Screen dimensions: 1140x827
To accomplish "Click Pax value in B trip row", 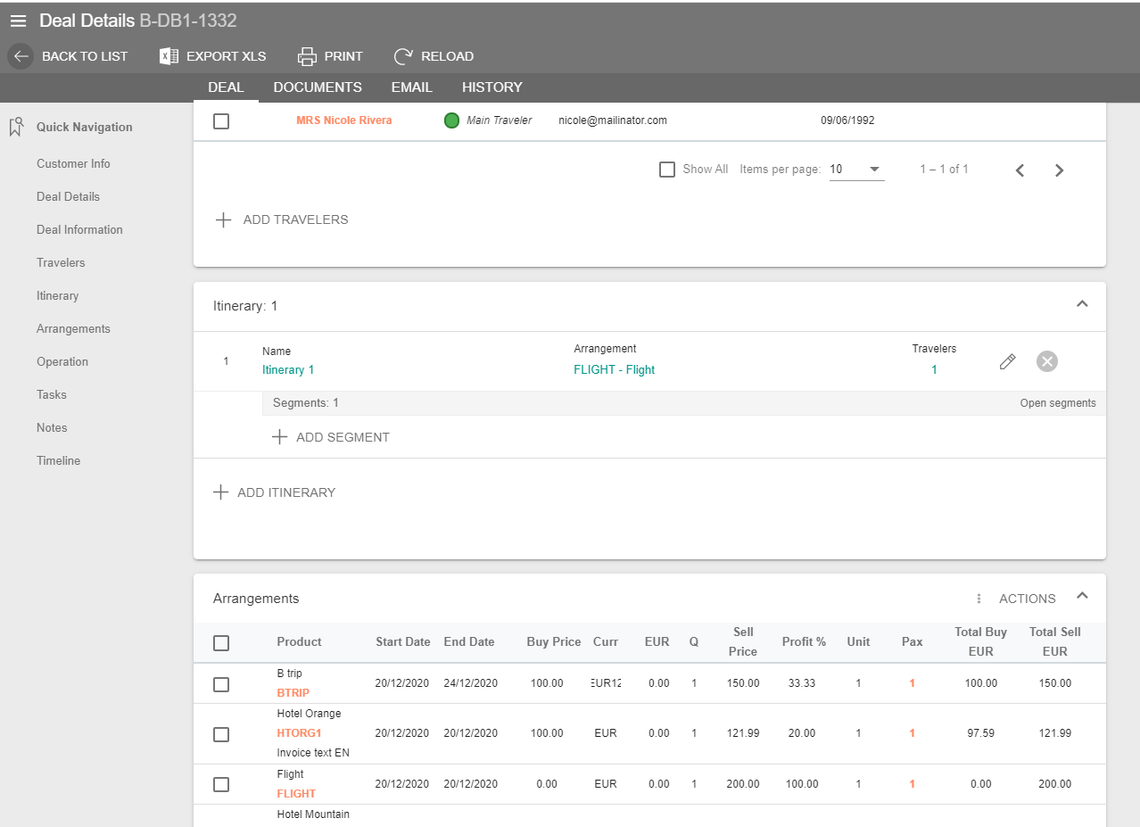I will [912, 684].
